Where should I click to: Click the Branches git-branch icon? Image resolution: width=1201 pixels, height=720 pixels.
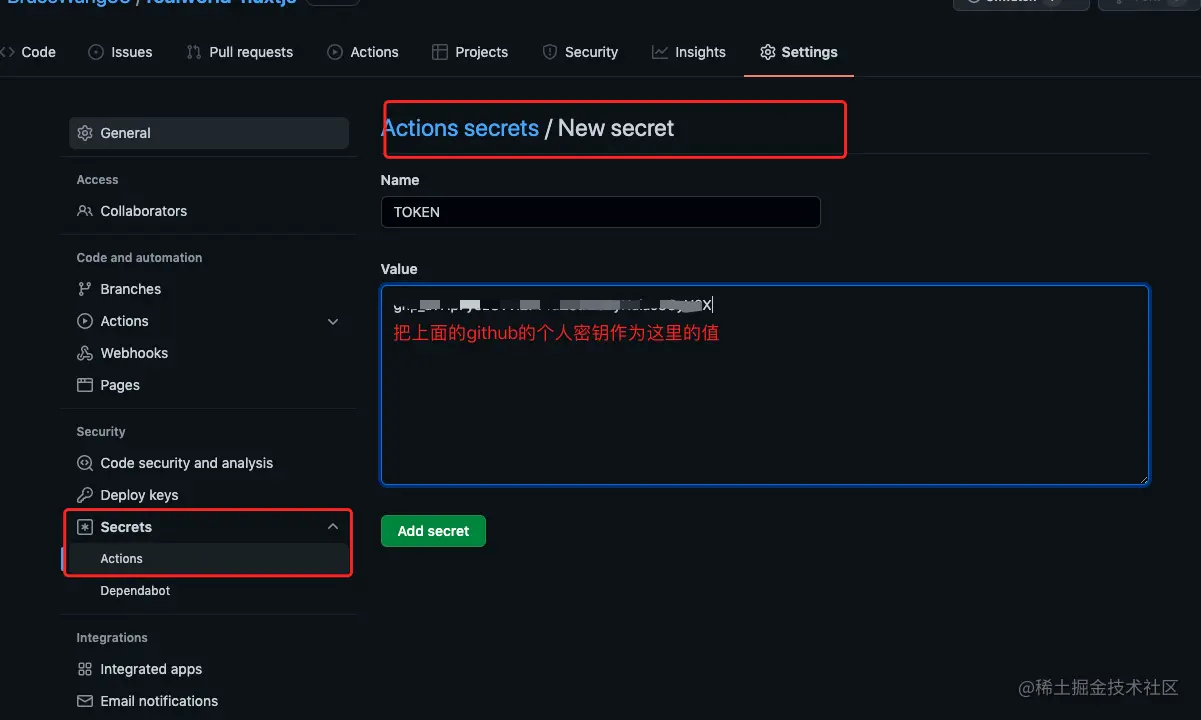click(x=85, y=289)
